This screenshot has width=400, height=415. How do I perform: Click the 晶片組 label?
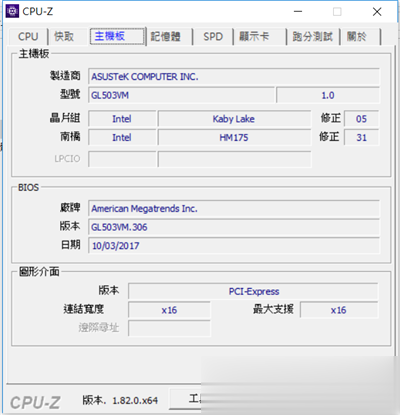pyautogui.click(x=65, y=118)
